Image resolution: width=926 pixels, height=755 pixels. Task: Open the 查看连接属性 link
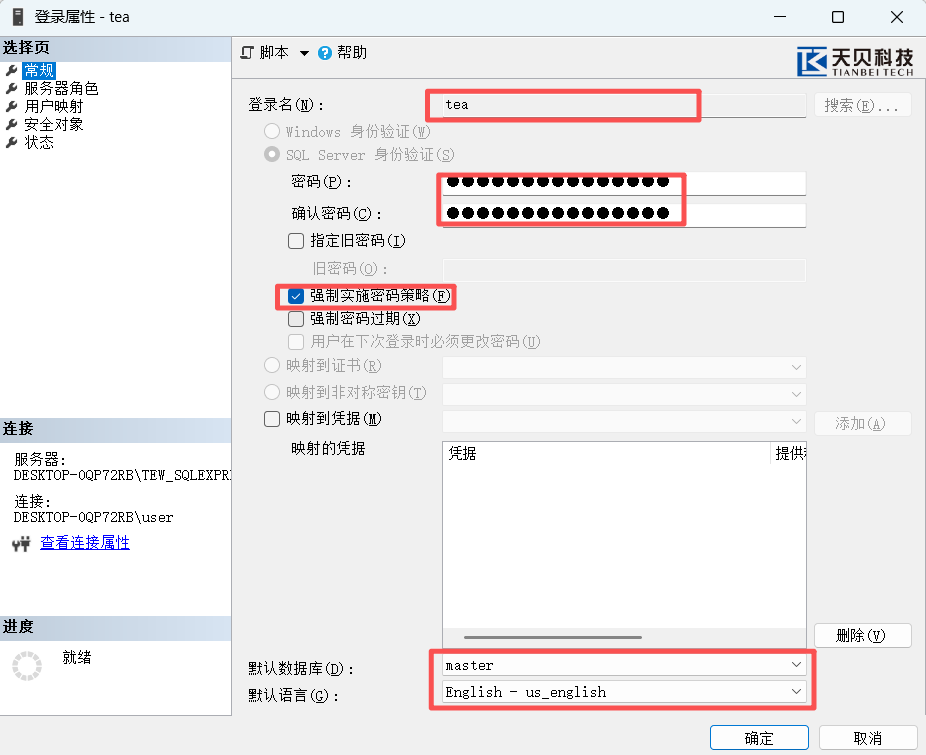coord(84,543)
